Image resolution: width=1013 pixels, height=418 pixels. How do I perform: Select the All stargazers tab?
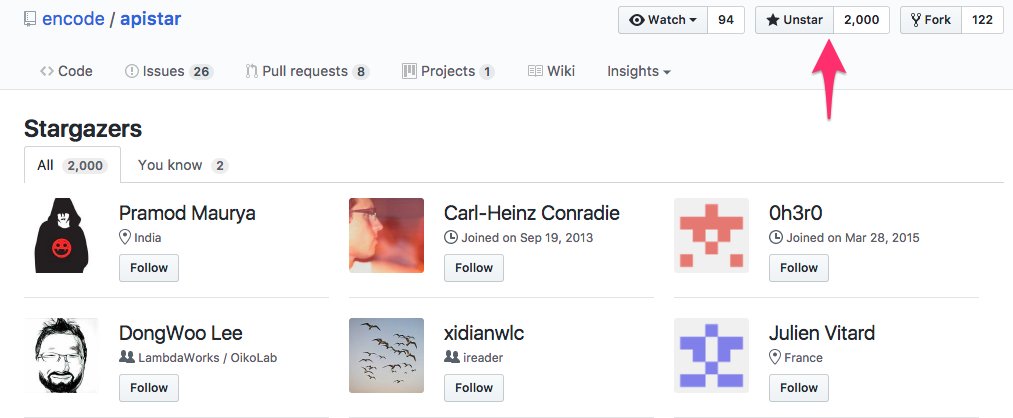tap(72, 165)
